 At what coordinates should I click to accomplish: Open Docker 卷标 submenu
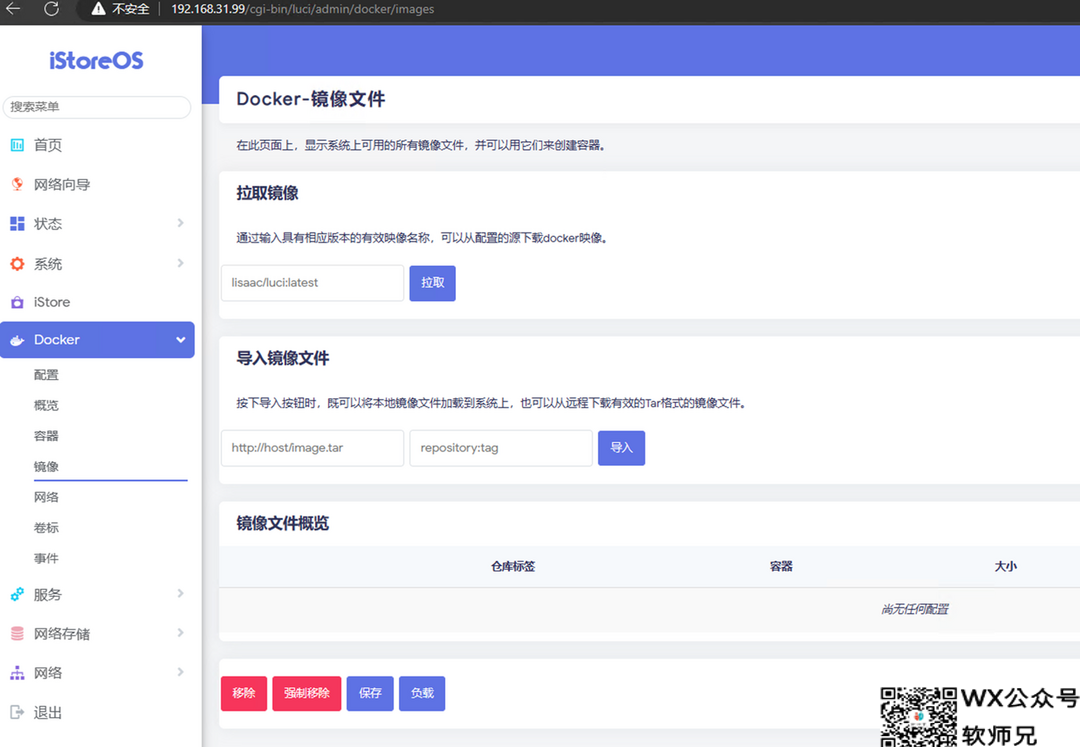46,528
